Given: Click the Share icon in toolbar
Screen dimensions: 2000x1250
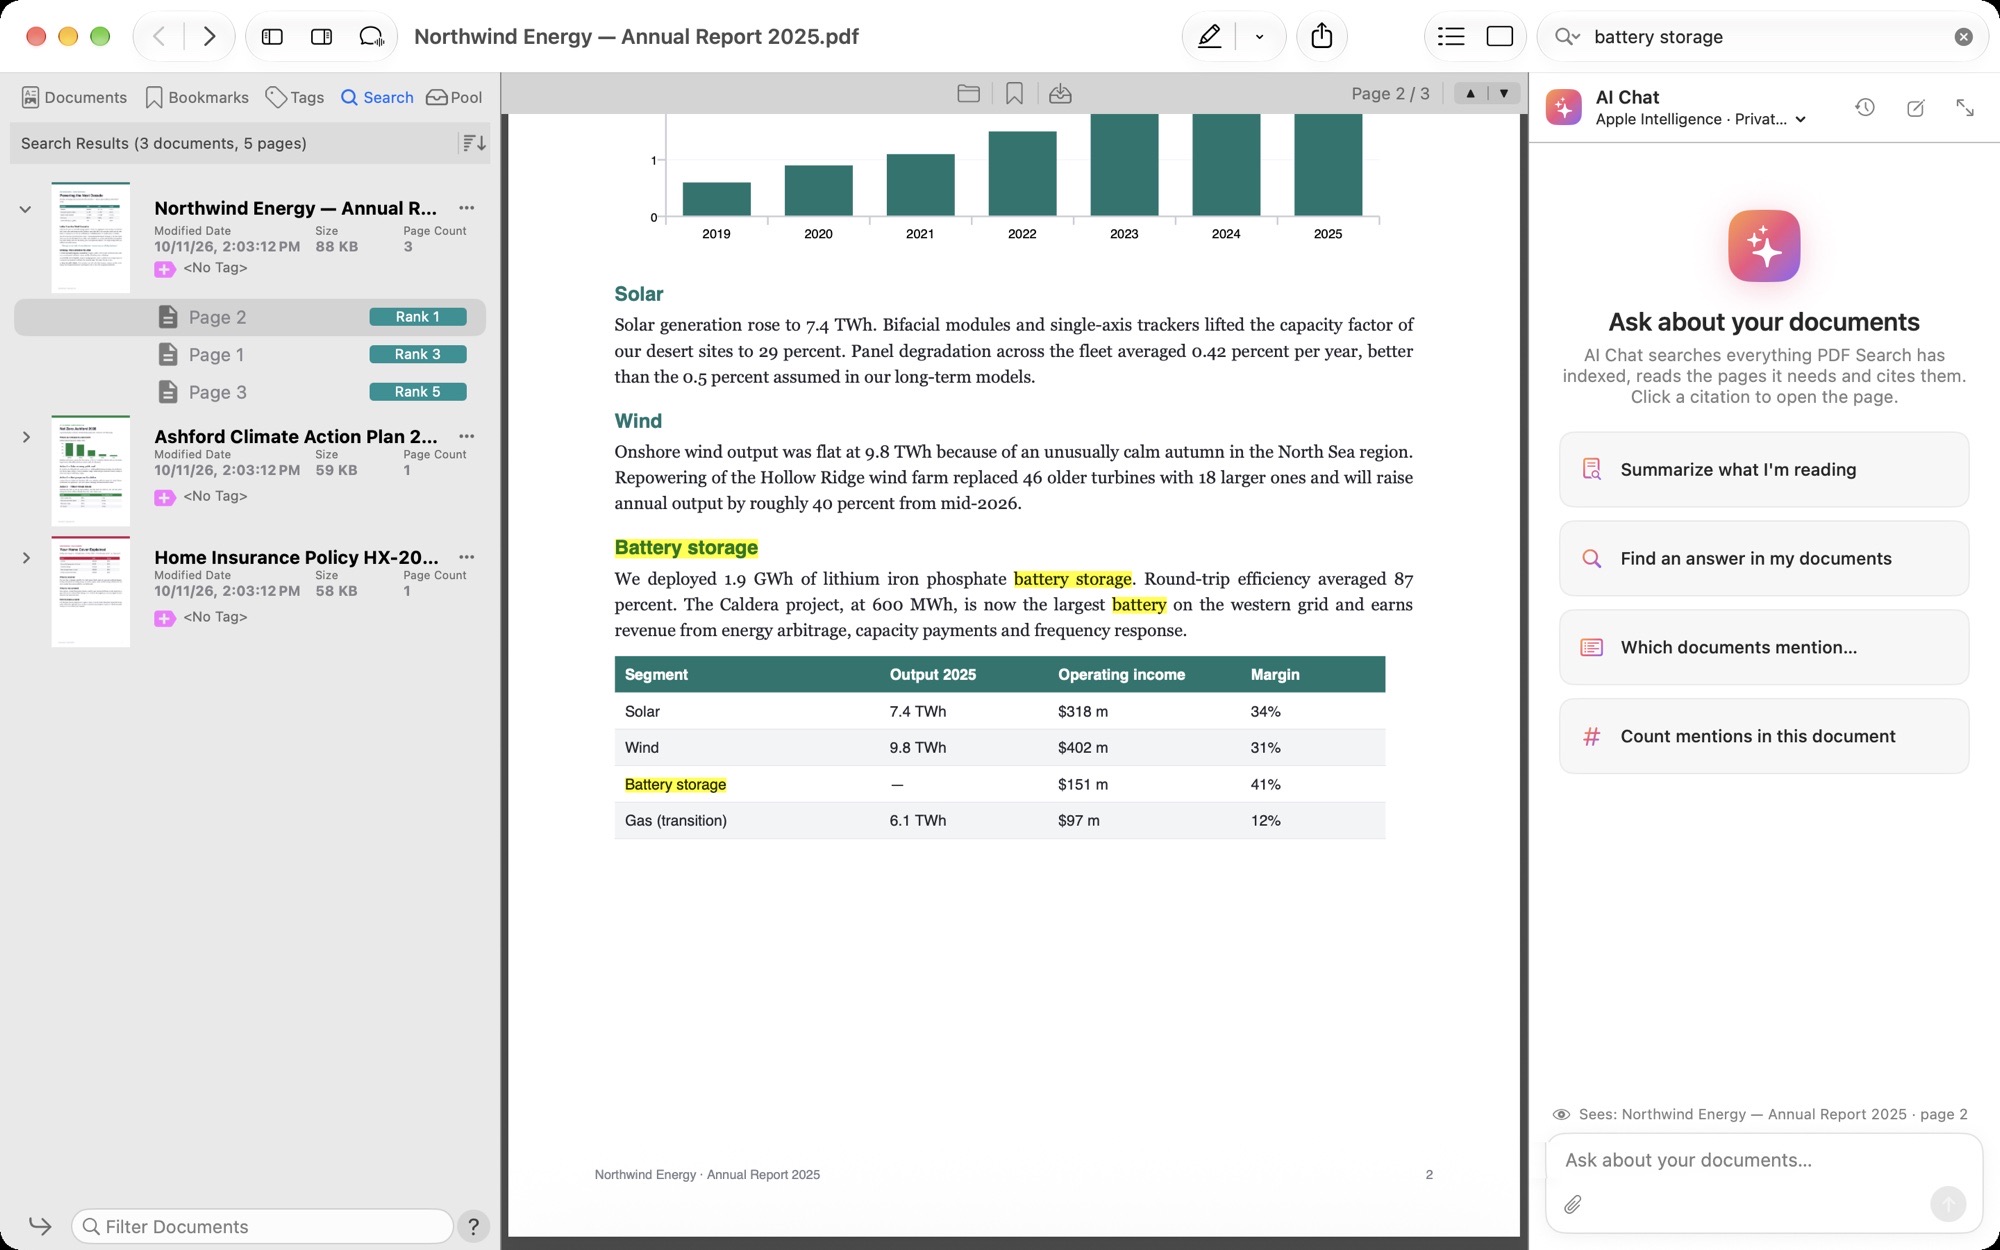Looking at the screenshot, I should (x=1322, y=36).
